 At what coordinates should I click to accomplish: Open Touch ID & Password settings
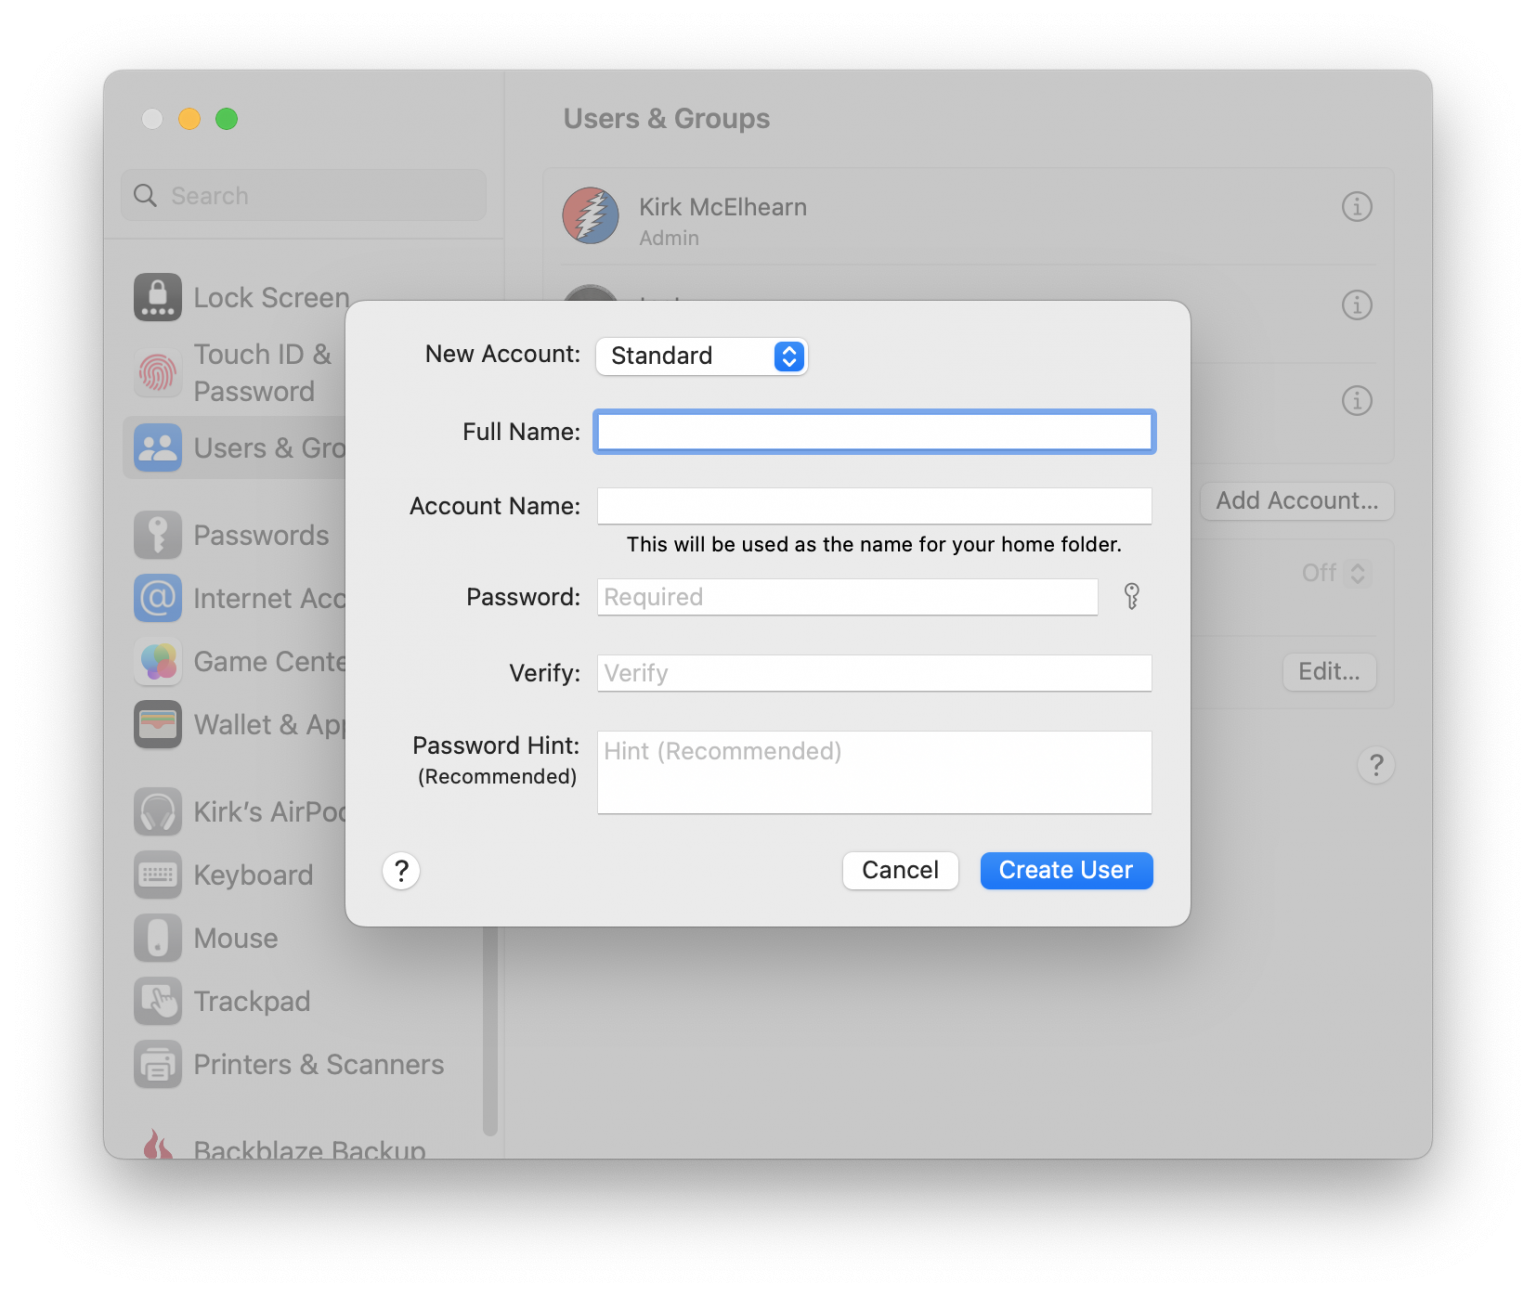tap(157, 372)
